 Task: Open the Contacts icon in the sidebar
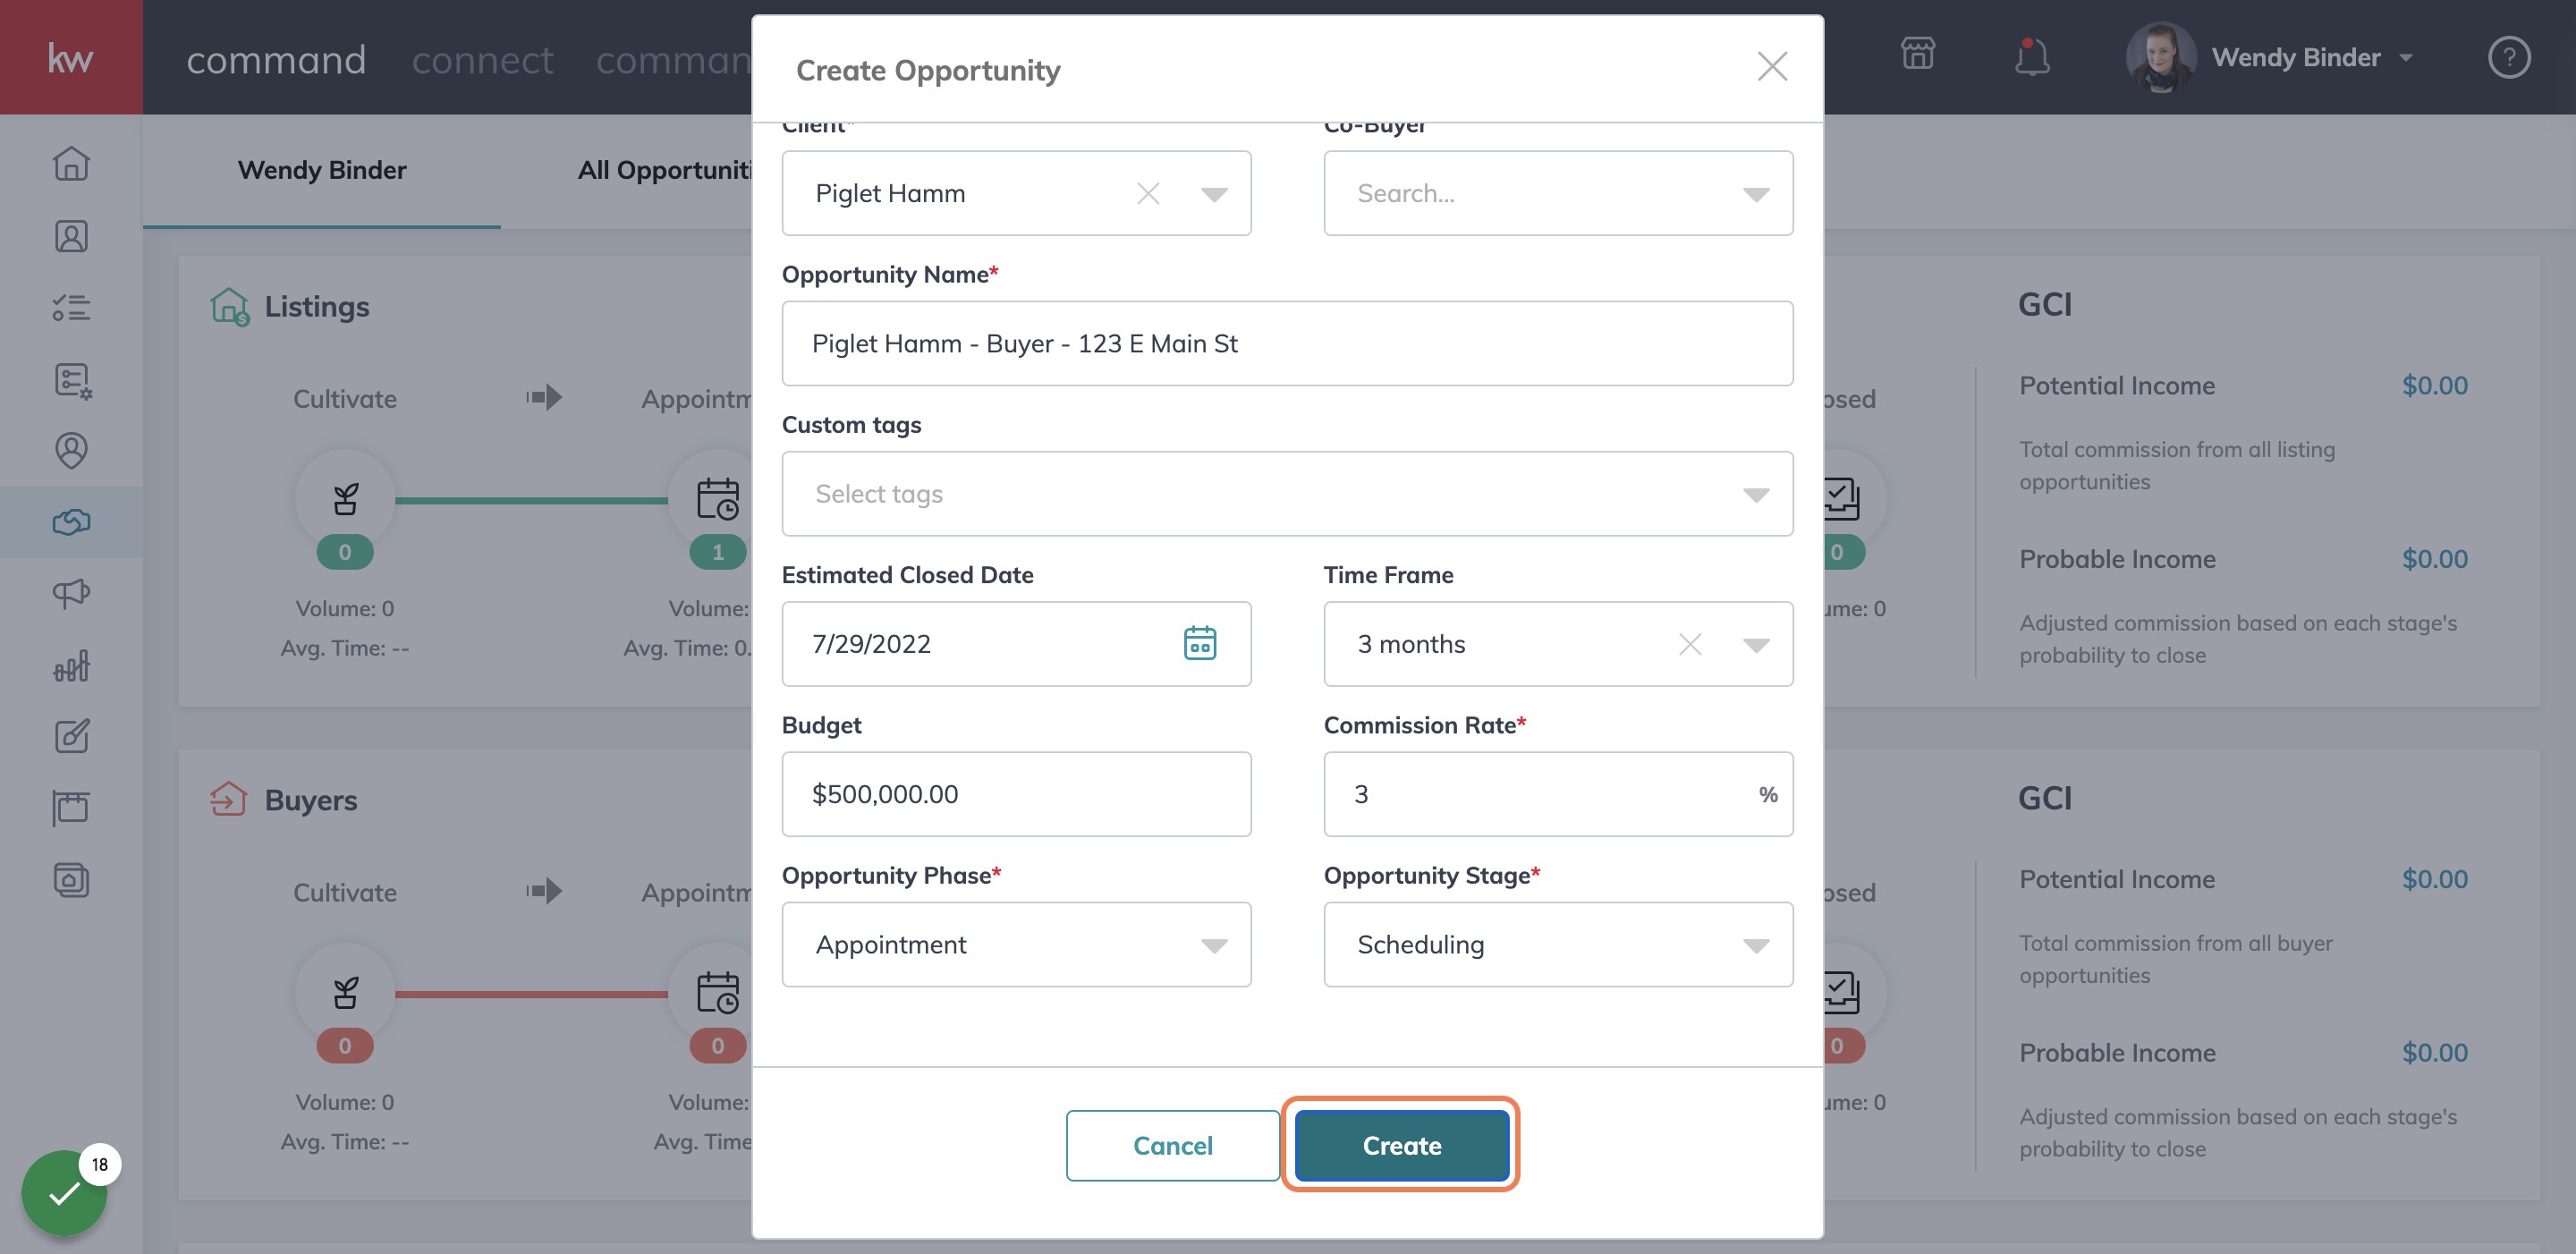71,236
